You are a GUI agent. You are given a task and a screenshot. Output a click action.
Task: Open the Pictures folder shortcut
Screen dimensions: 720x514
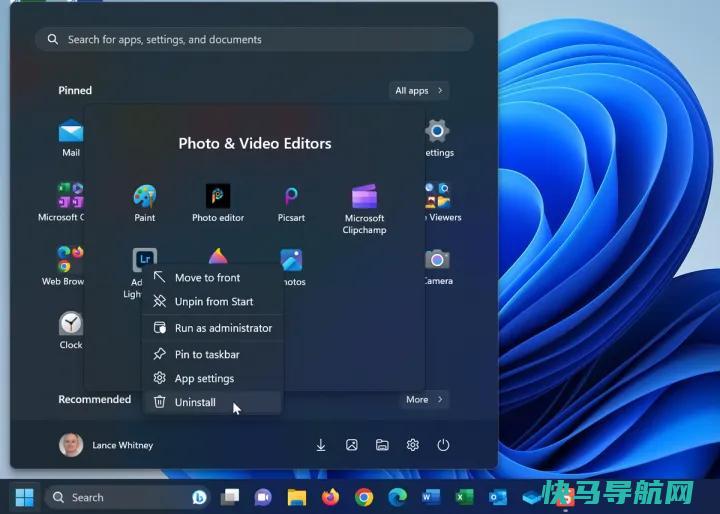[352, 445]
